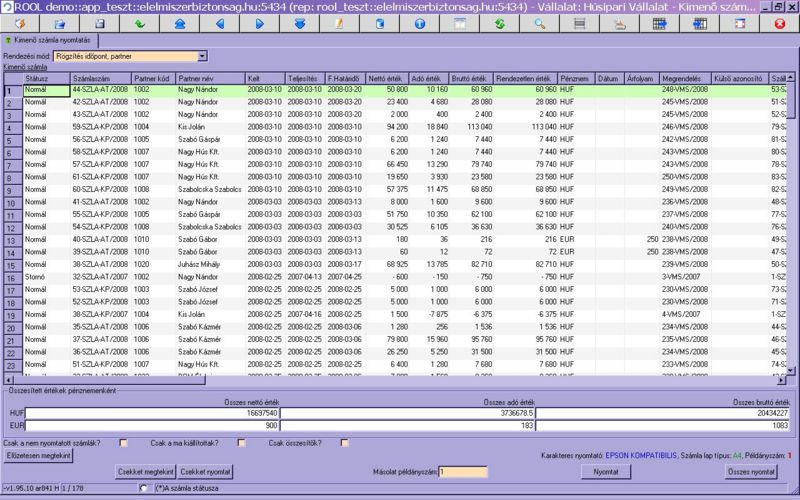Click the green refresh toolbar icon
The height and width of the screenshot is (500, 800).
click(499, 23)
